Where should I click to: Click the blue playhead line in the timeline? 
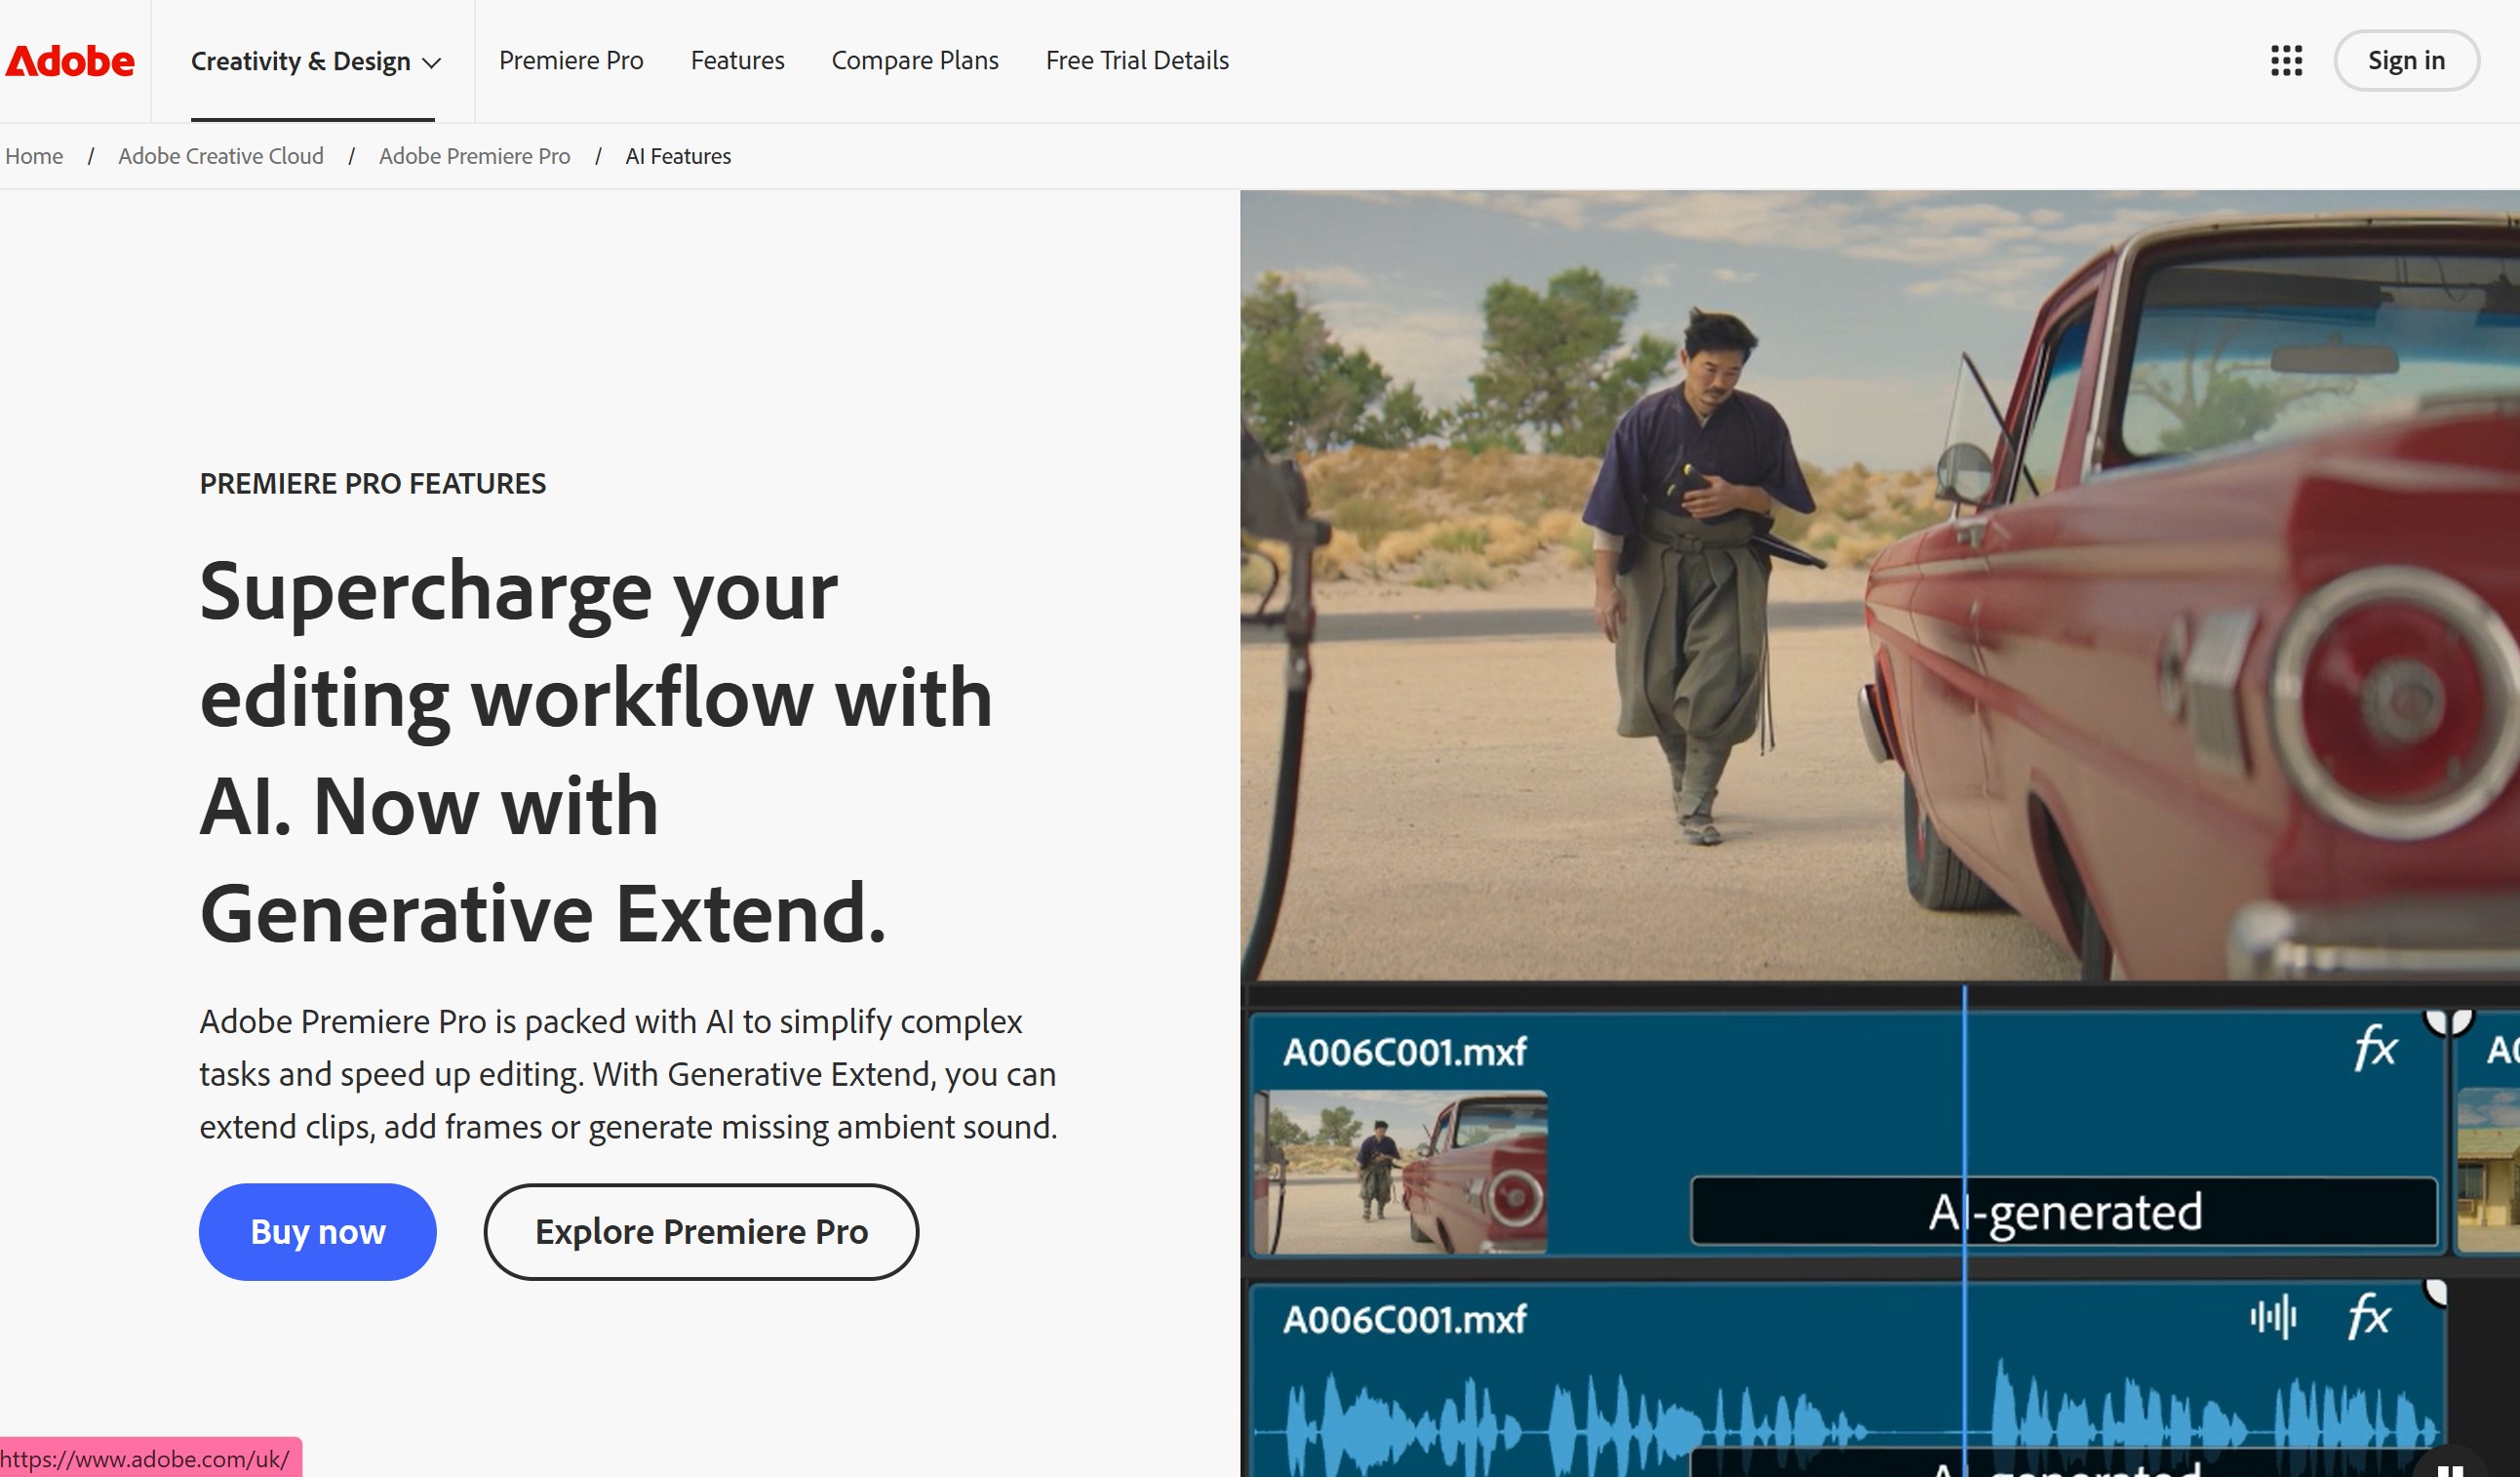click(x=1964, y=1230)
